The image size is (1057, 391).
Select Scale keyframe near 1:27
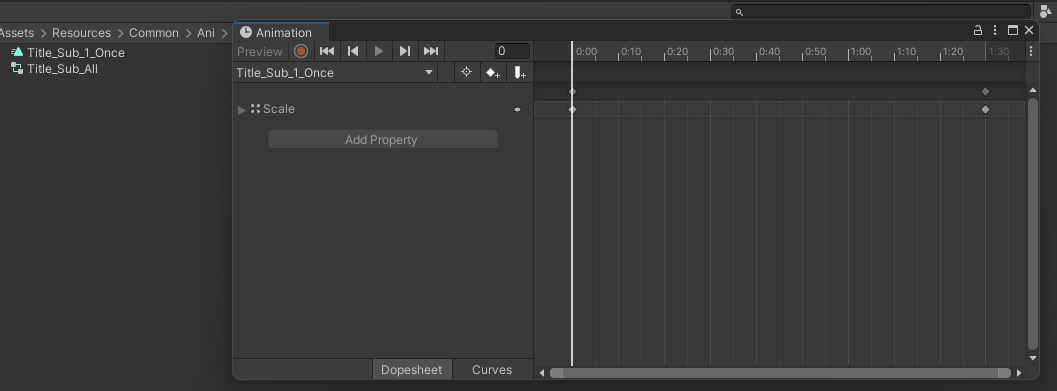(986, 109)
